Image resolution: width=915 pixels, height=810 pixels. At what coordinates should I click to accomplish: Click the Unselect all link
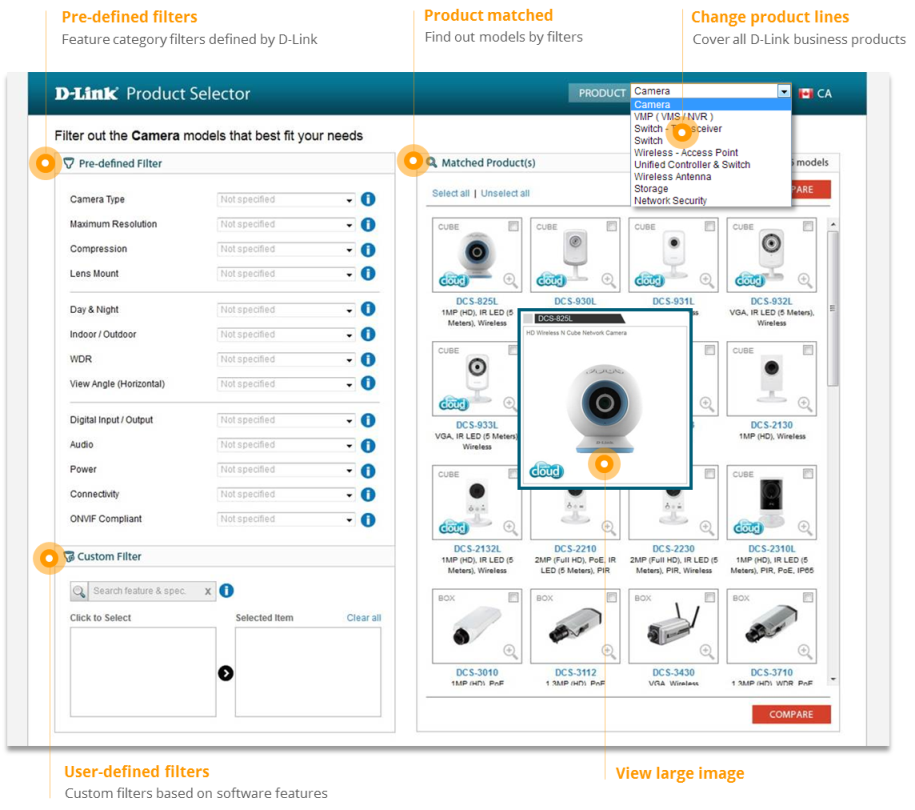[x=505, y=193]
